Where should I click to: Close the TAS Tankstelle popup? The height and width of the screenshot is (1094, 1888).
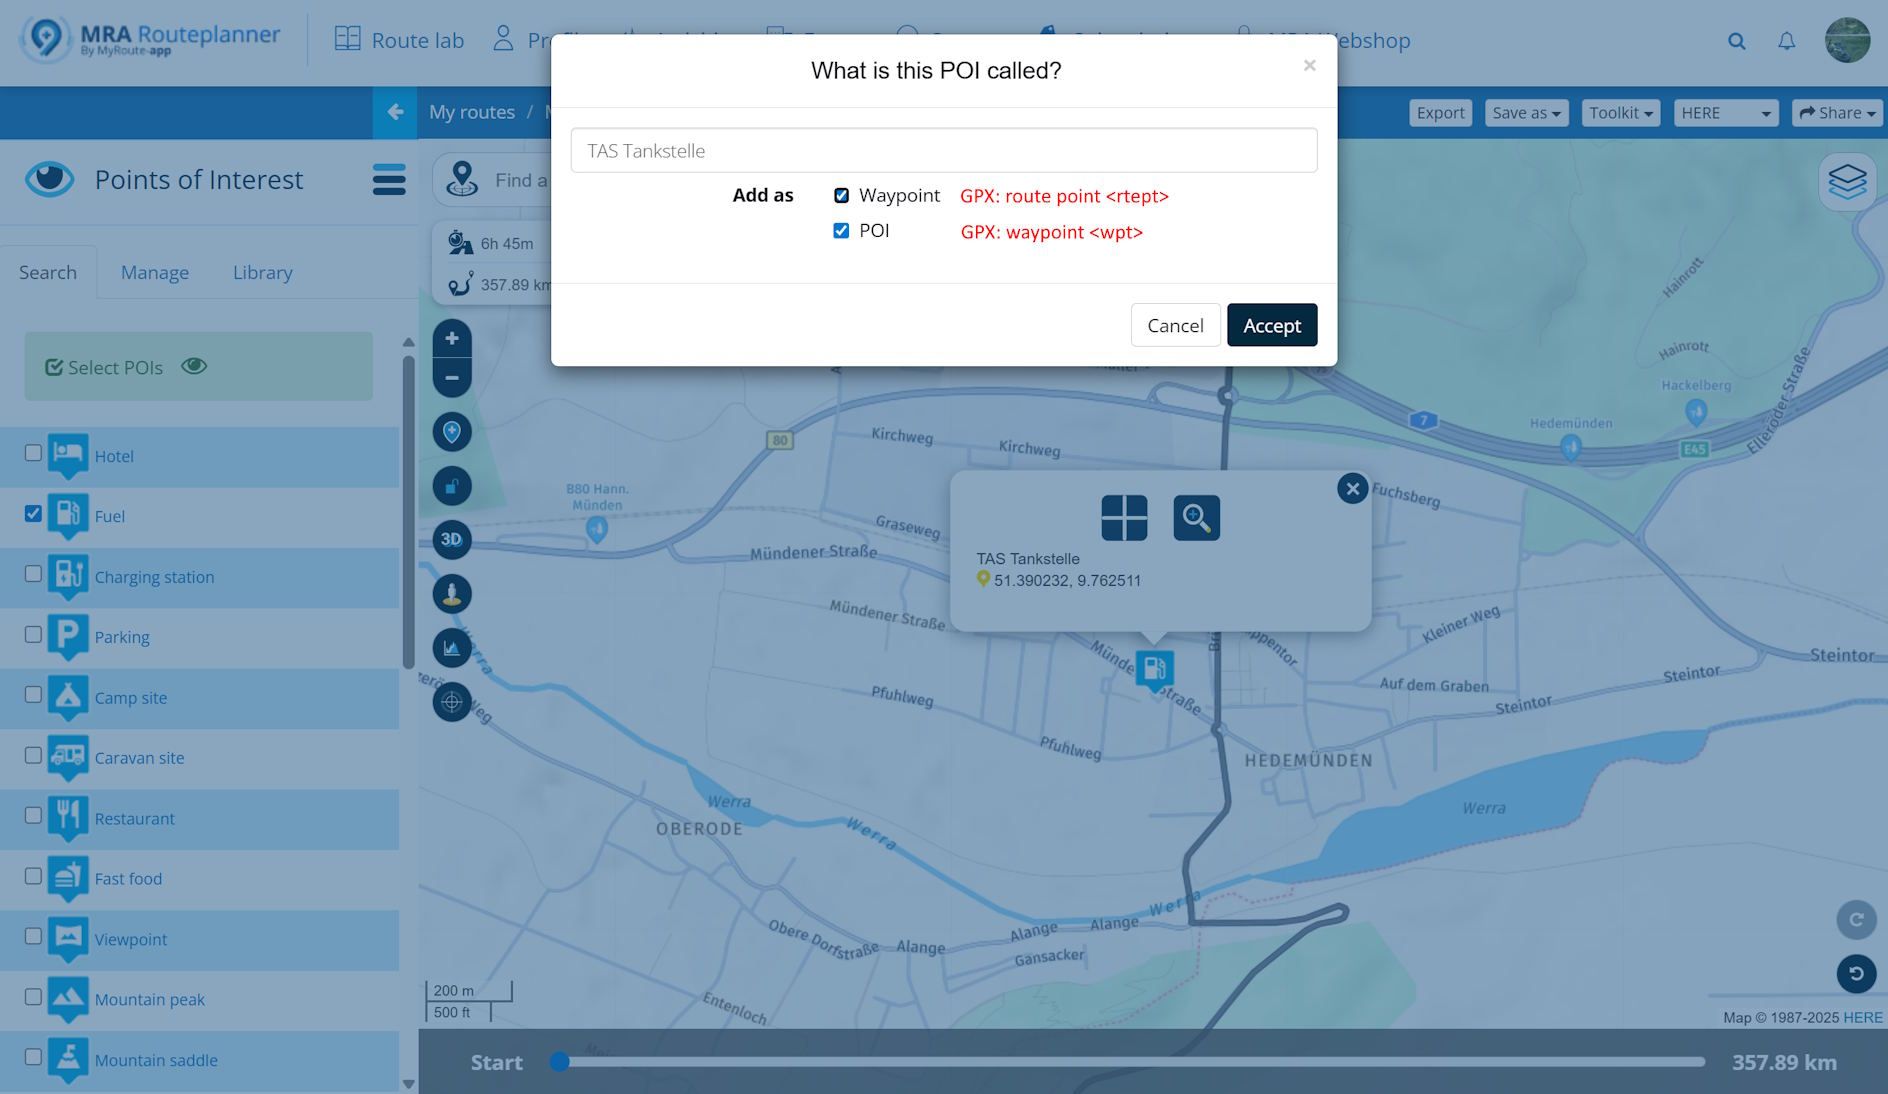tap(1352, 488)
